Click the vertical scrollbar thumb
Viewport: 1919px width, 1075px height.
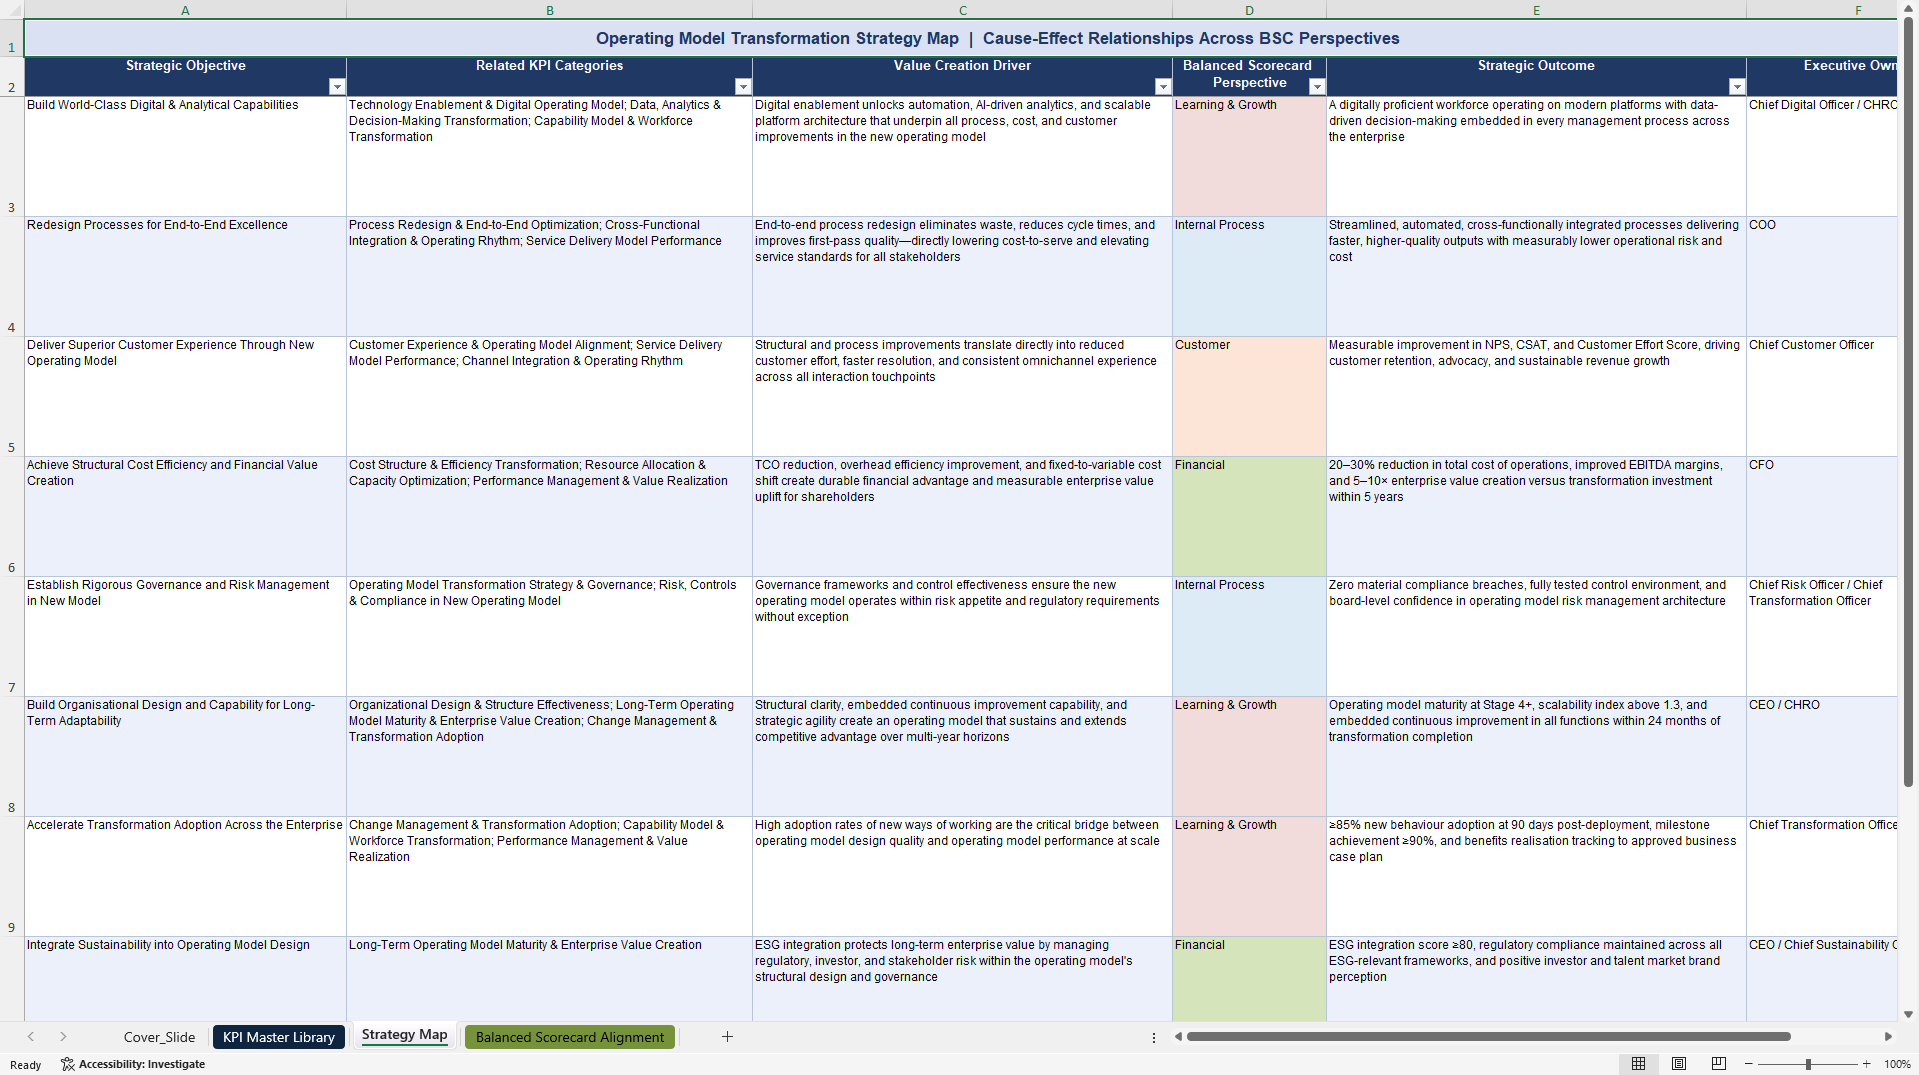click(x=1908, y=402)
